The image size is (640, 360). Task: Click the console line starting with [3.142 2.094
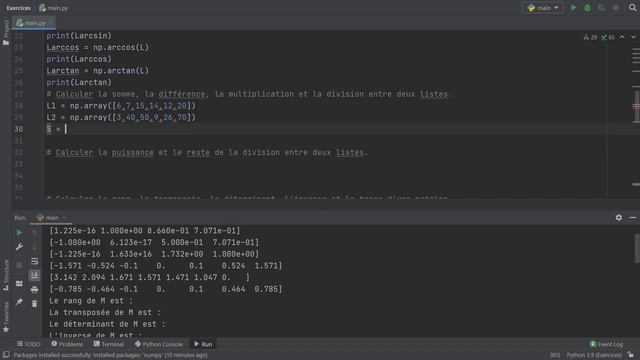click(x=149, y=278)
